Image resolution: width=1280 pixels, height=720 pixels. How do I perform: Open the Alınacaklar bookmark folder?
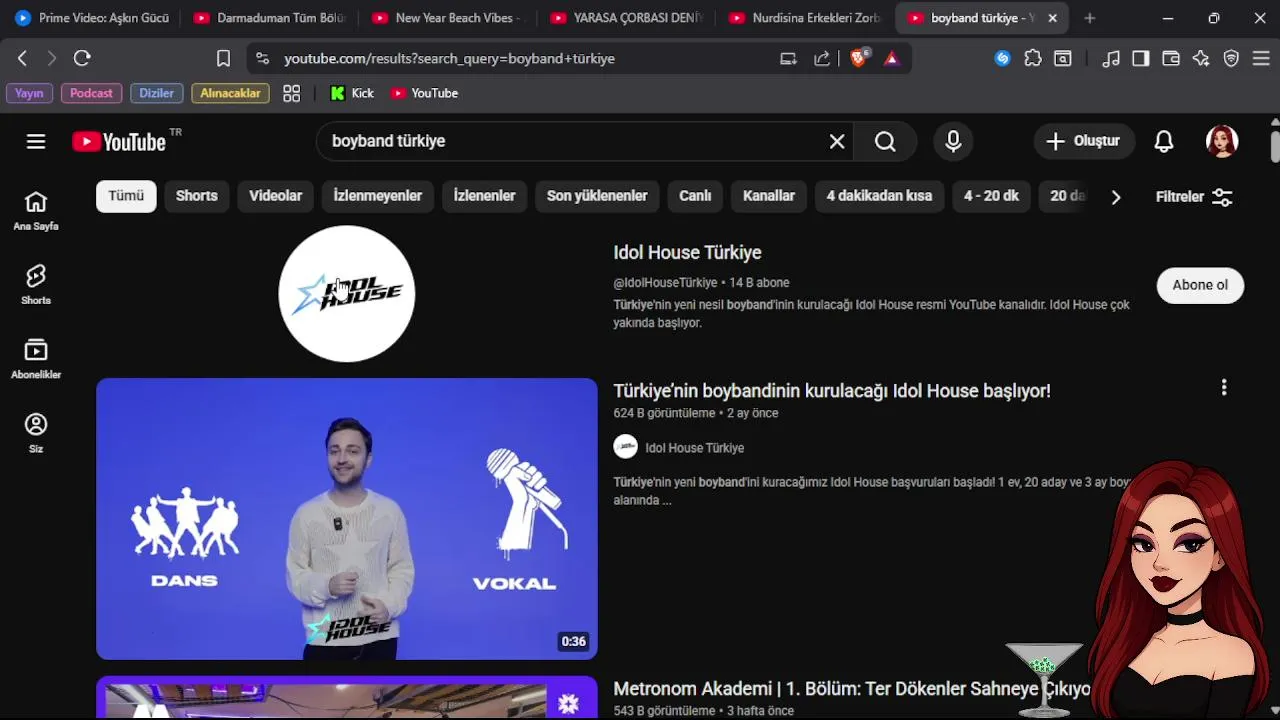(230, 93)
